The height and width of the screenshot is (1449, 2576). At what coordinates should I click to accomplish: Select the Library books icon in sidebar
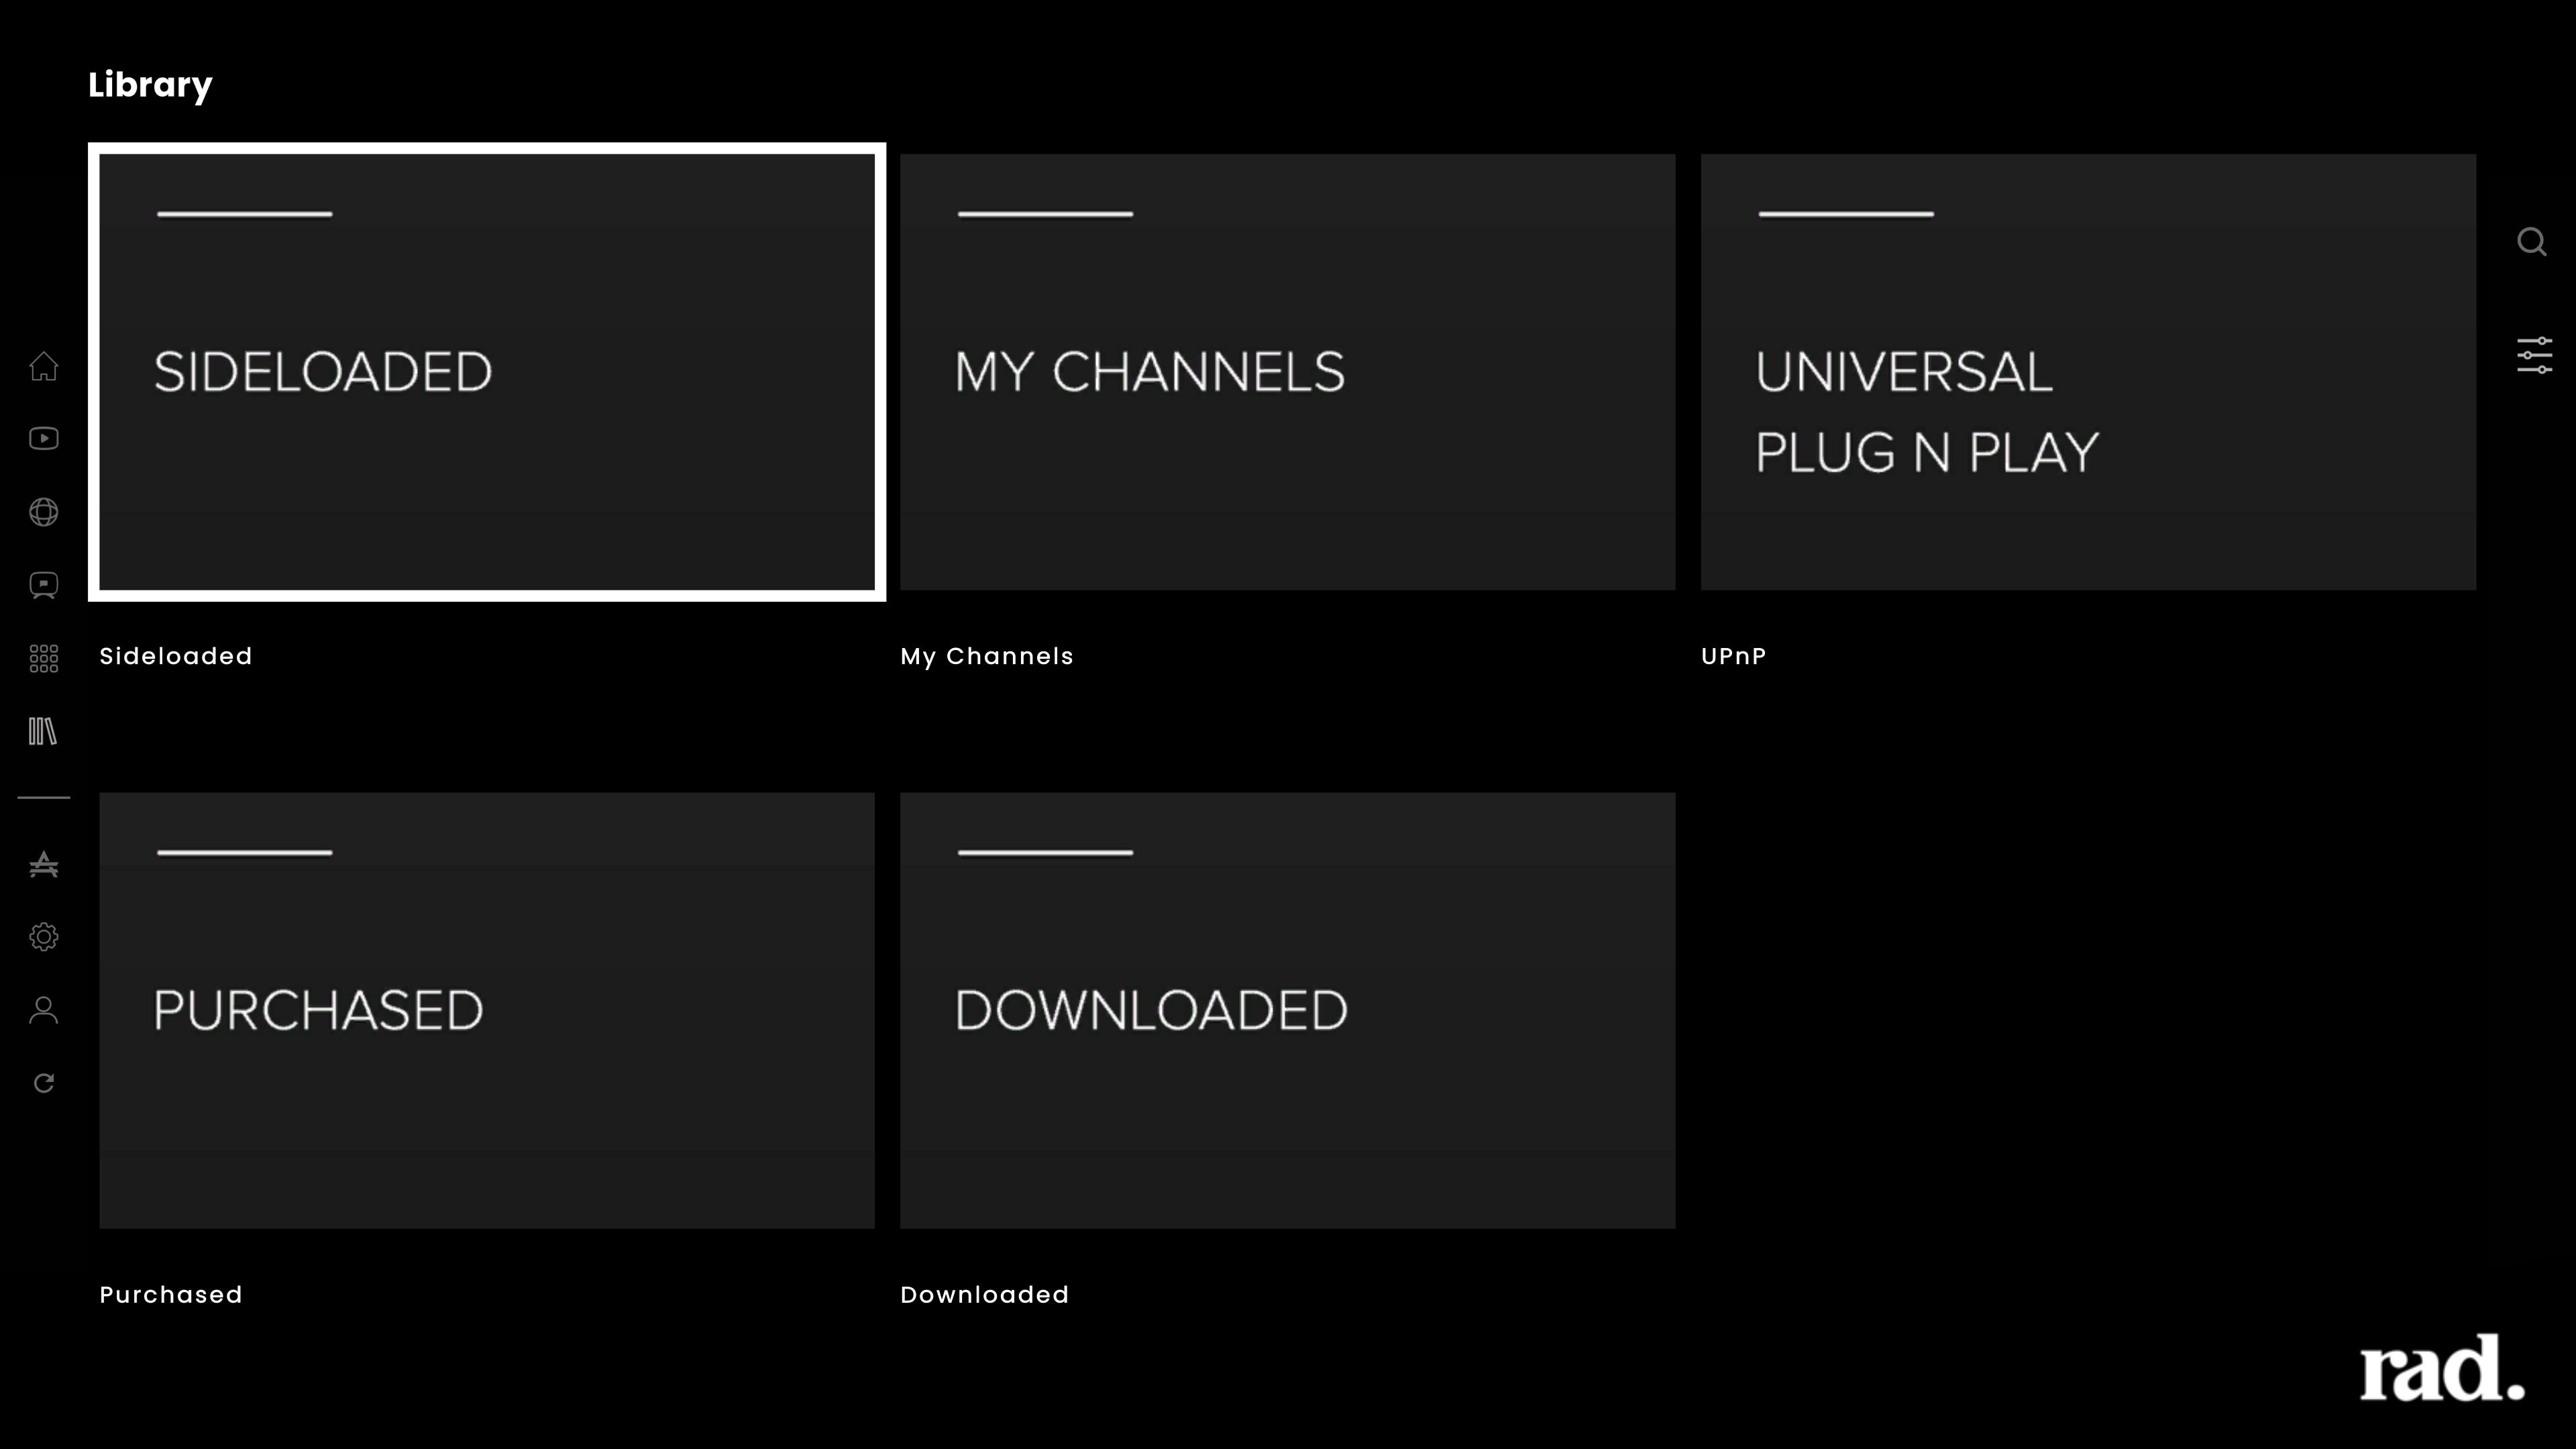point(43,731)
